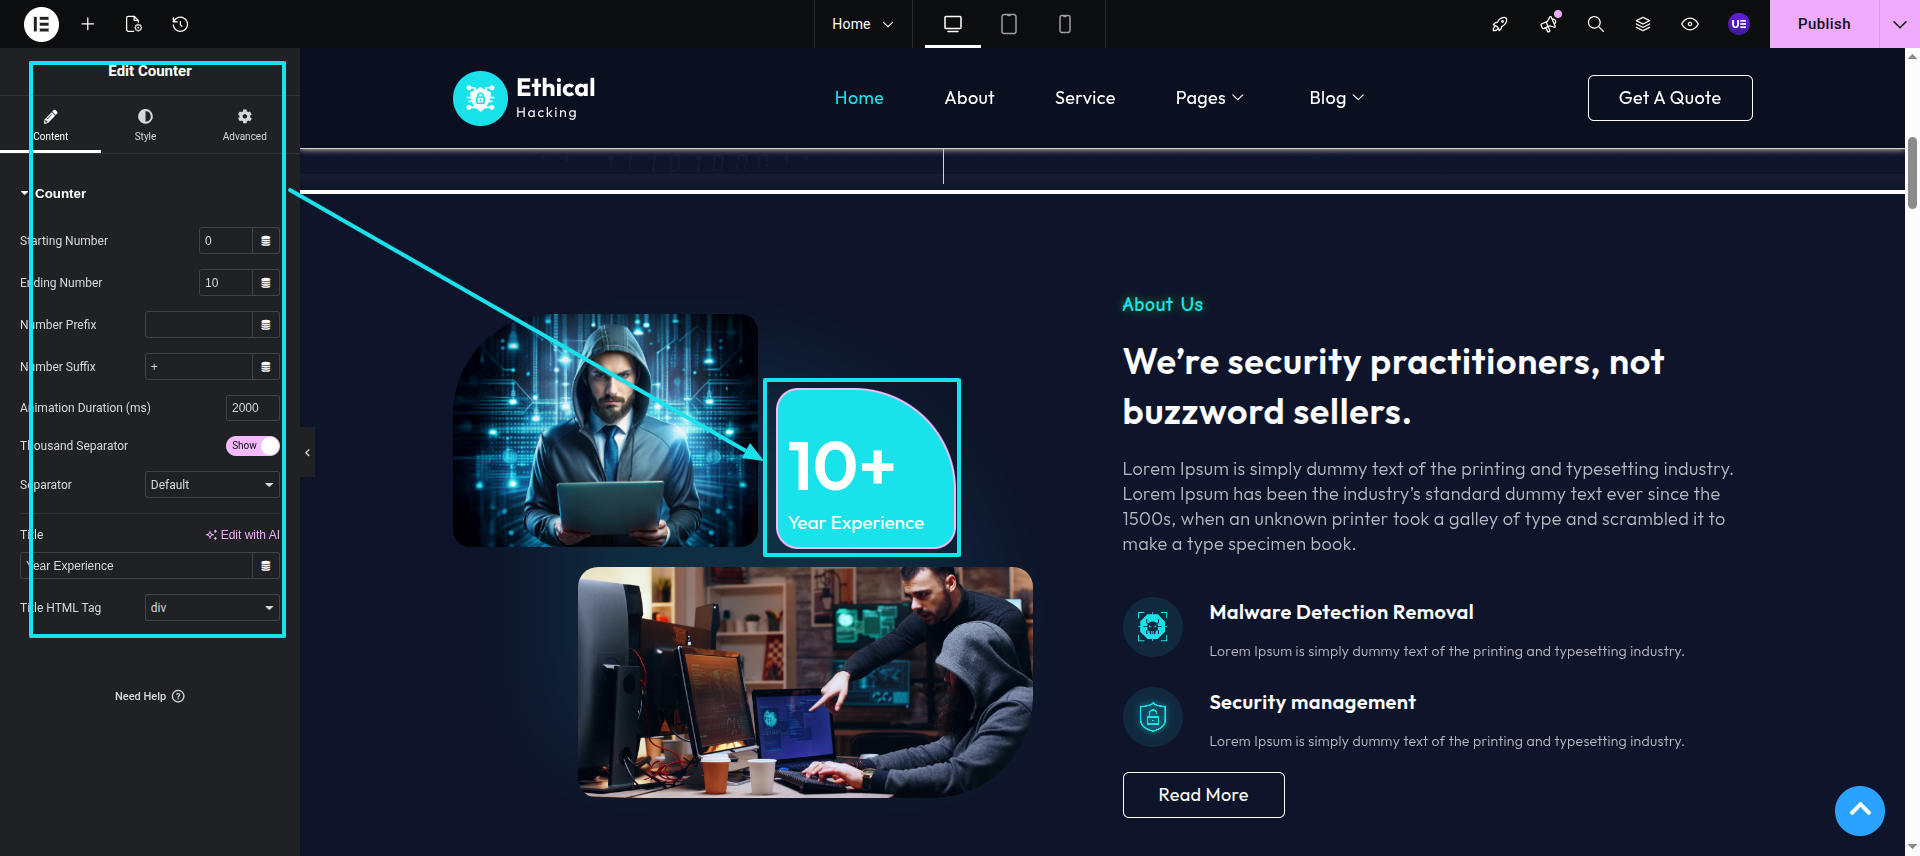1920x856 pixels.
Task: Switch to the Style tab
Action: (145, 125)
